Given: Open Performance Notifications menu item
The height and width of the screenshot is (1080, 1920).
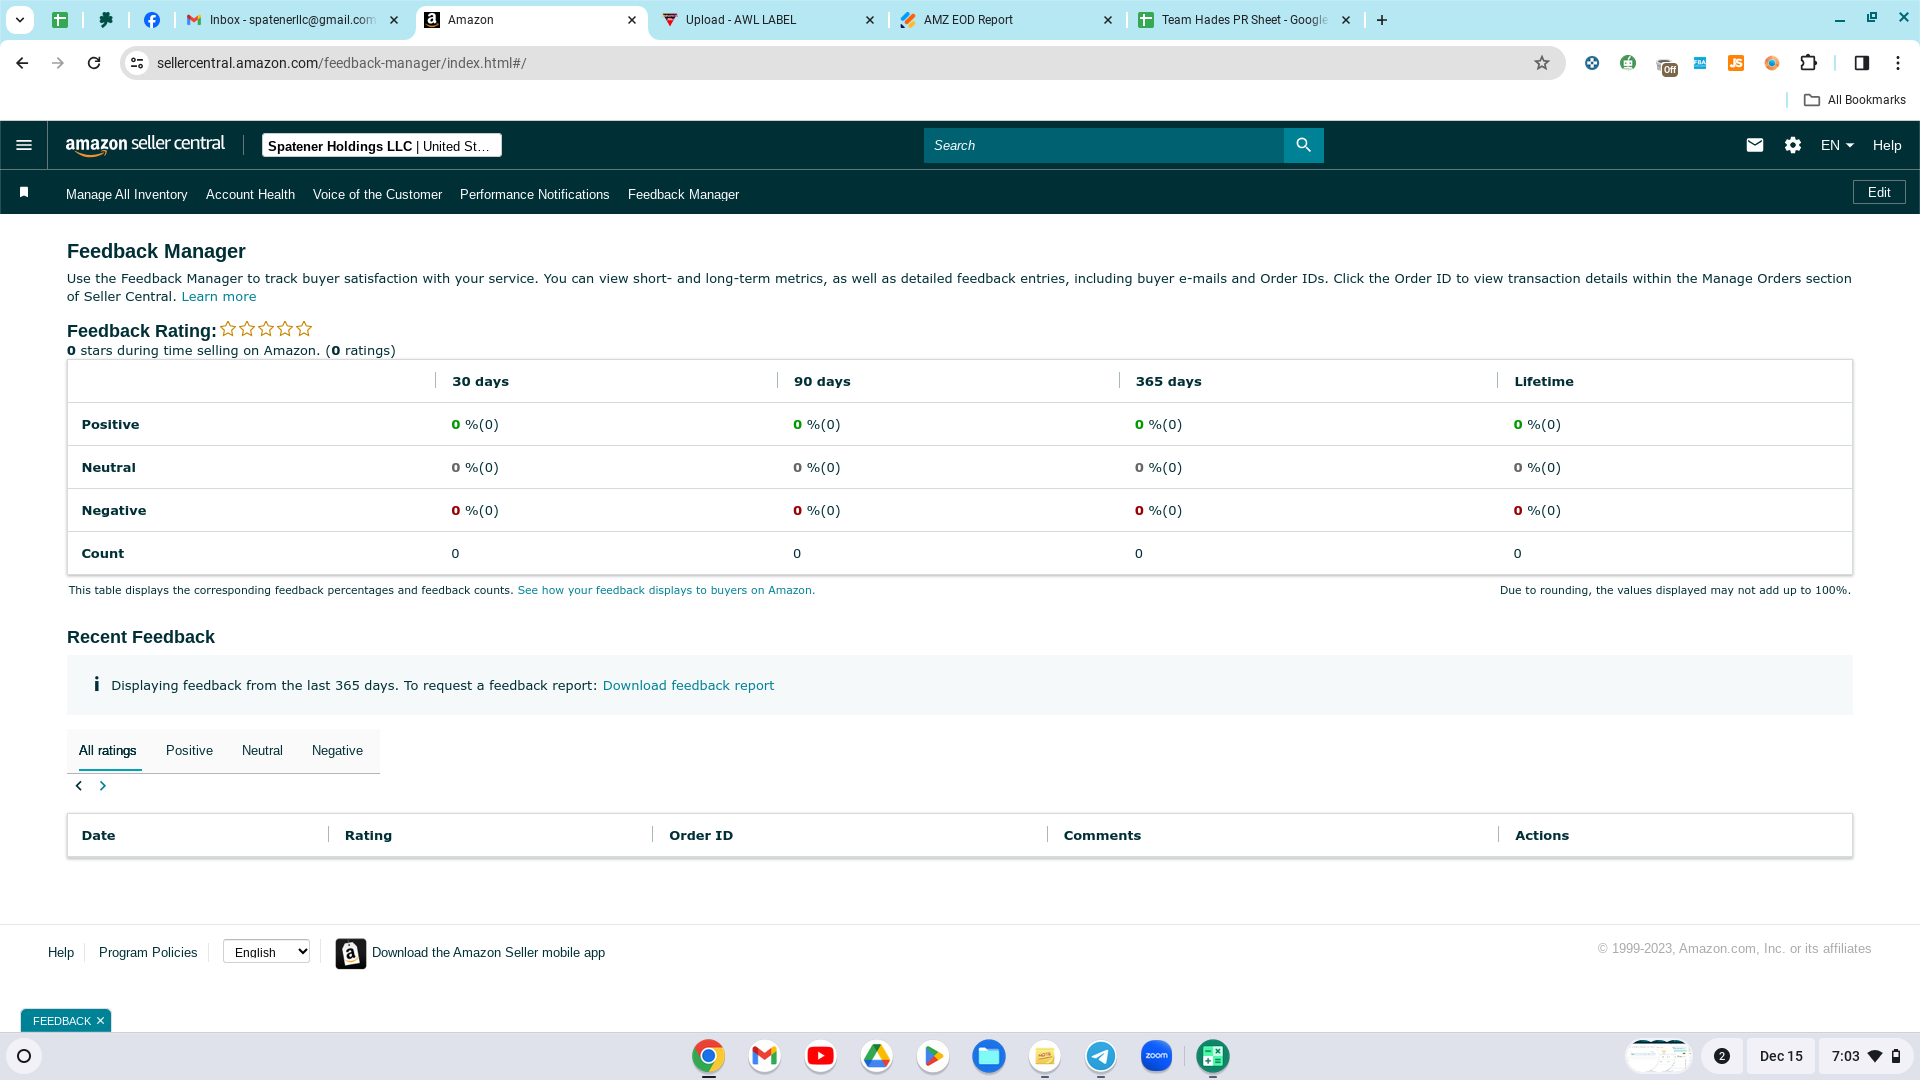Looking at the screenshot, I should [x=534, y=194].
